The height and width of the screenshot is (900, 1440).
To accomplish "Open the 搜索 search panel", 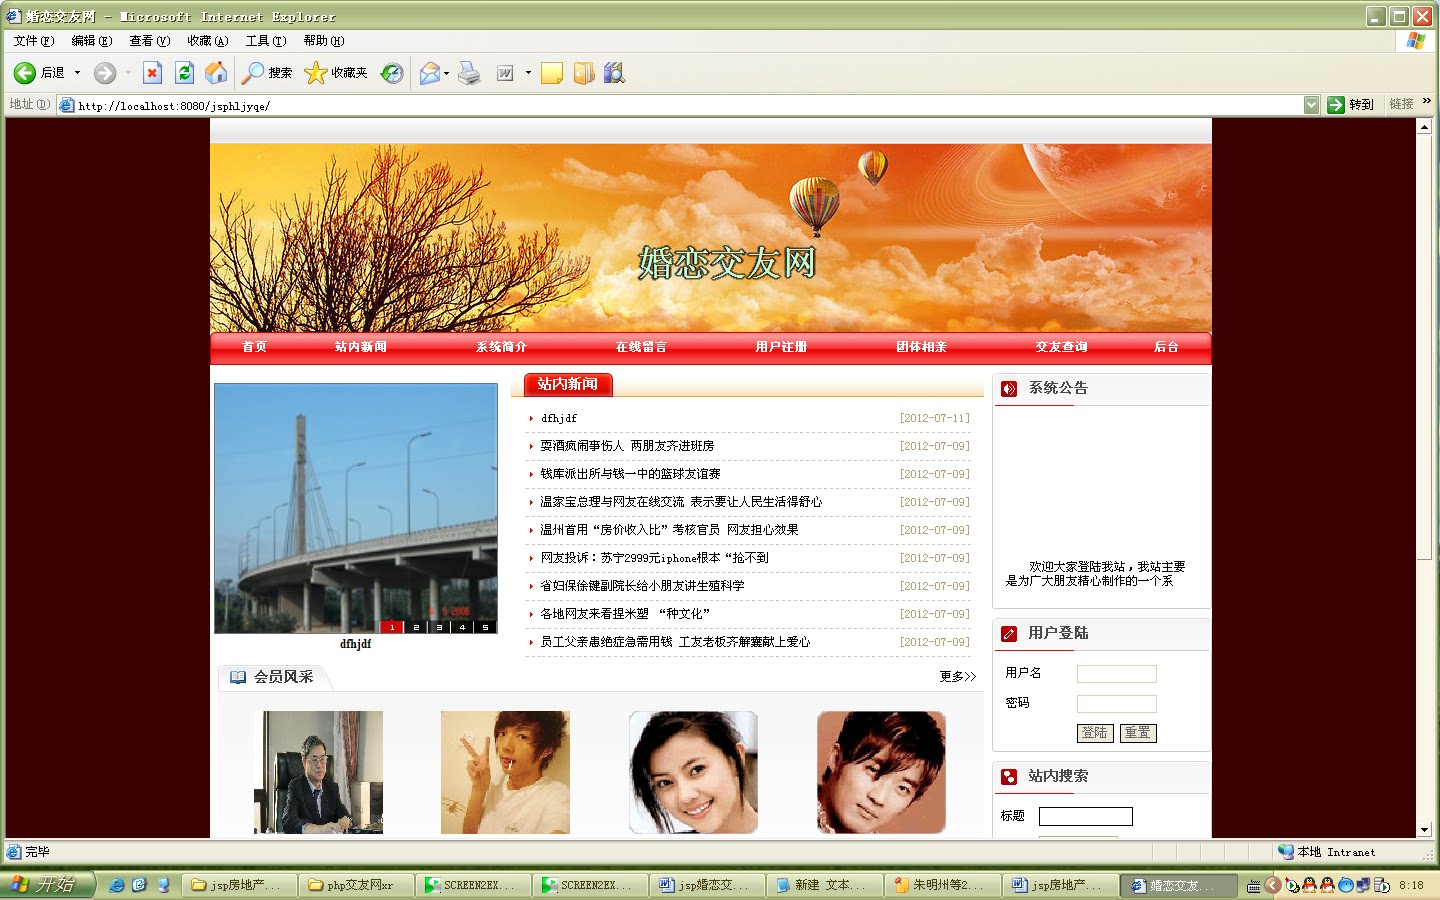I will point(265,72).
